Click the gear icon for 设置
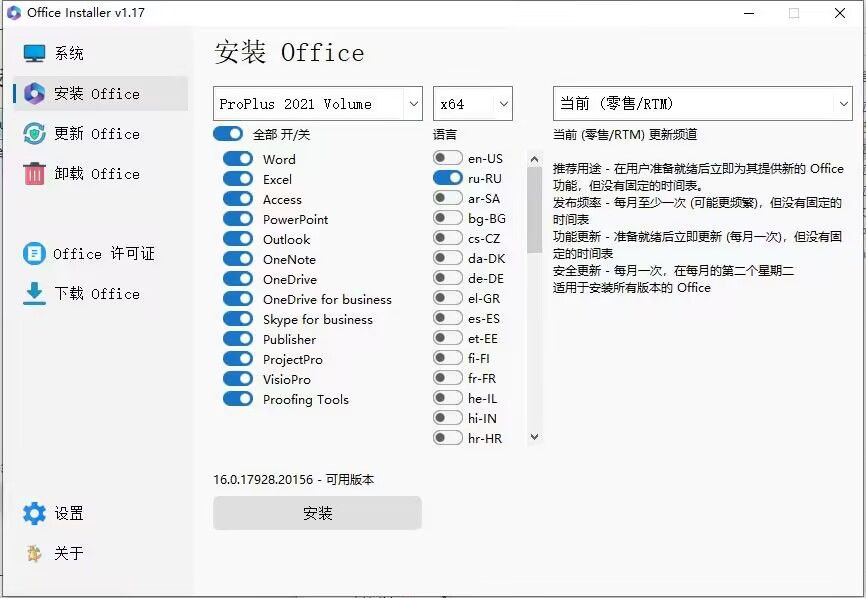The image size is (866, 598). click(x=34, y=514)
